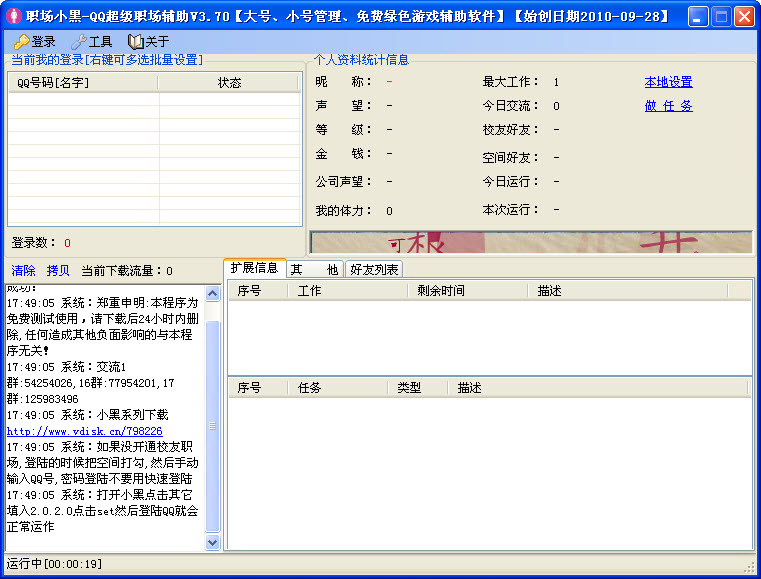Click the 做任务 link

[668, 106]
